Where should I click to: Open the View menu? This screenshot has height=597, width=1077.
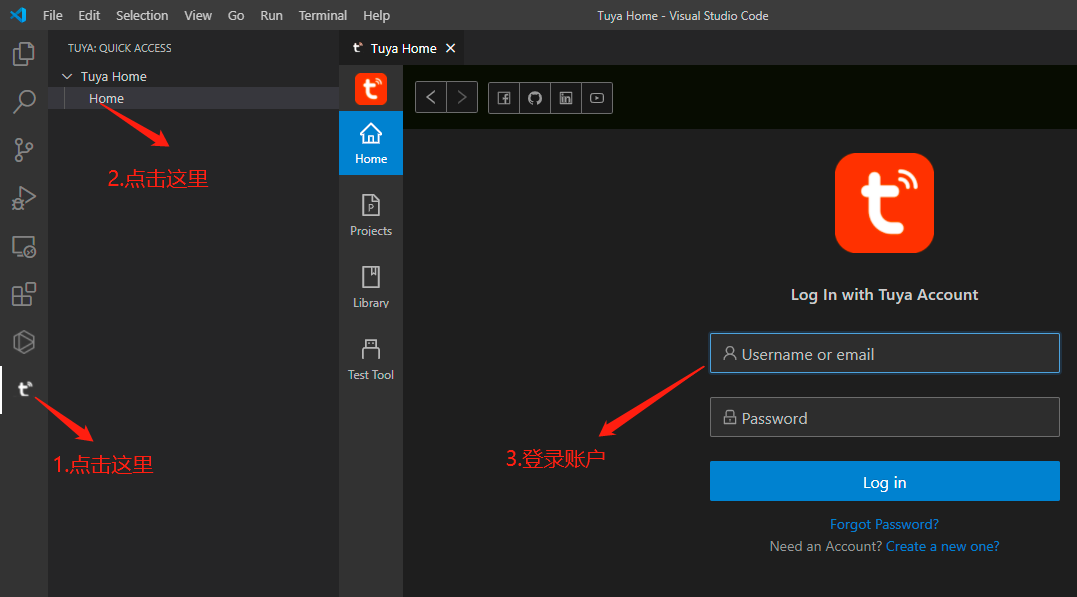pos(198,15)
